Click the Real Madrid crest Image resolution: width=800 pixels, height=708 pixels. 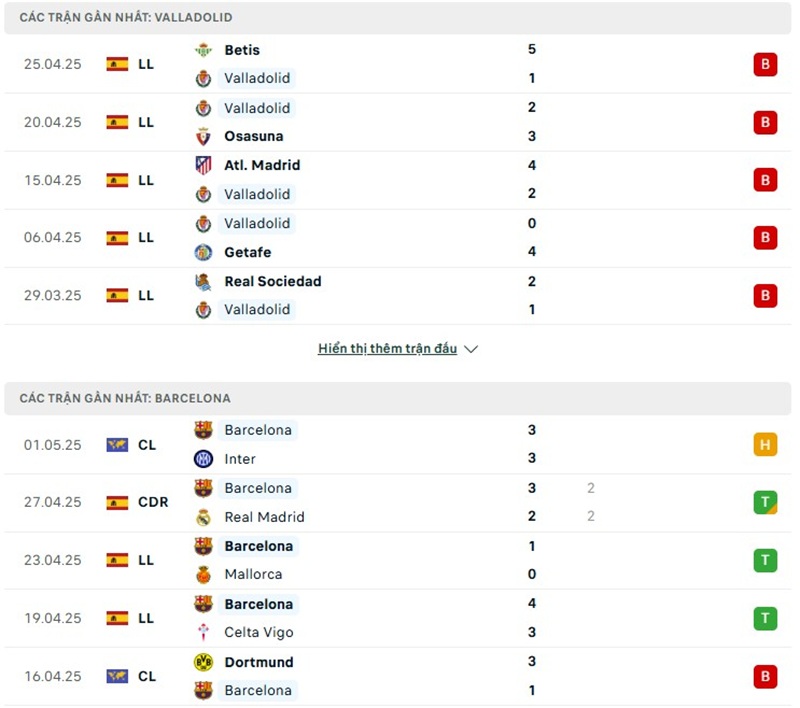203,517
